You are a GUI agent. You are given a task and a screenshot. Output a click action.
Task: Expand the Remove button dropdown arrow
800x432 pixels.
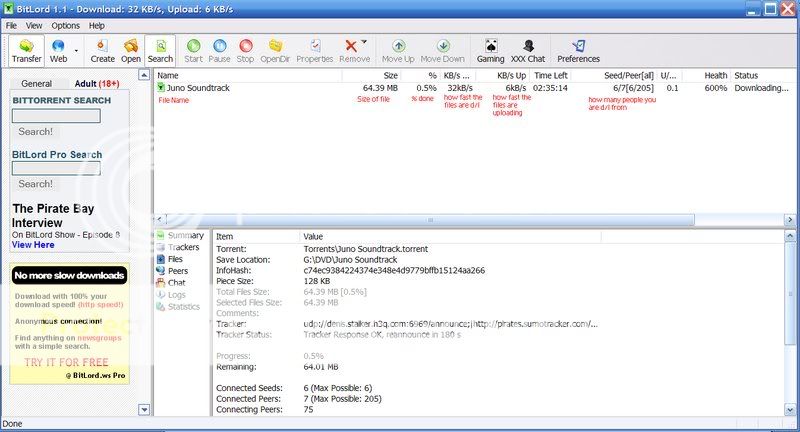pos(364,41)
